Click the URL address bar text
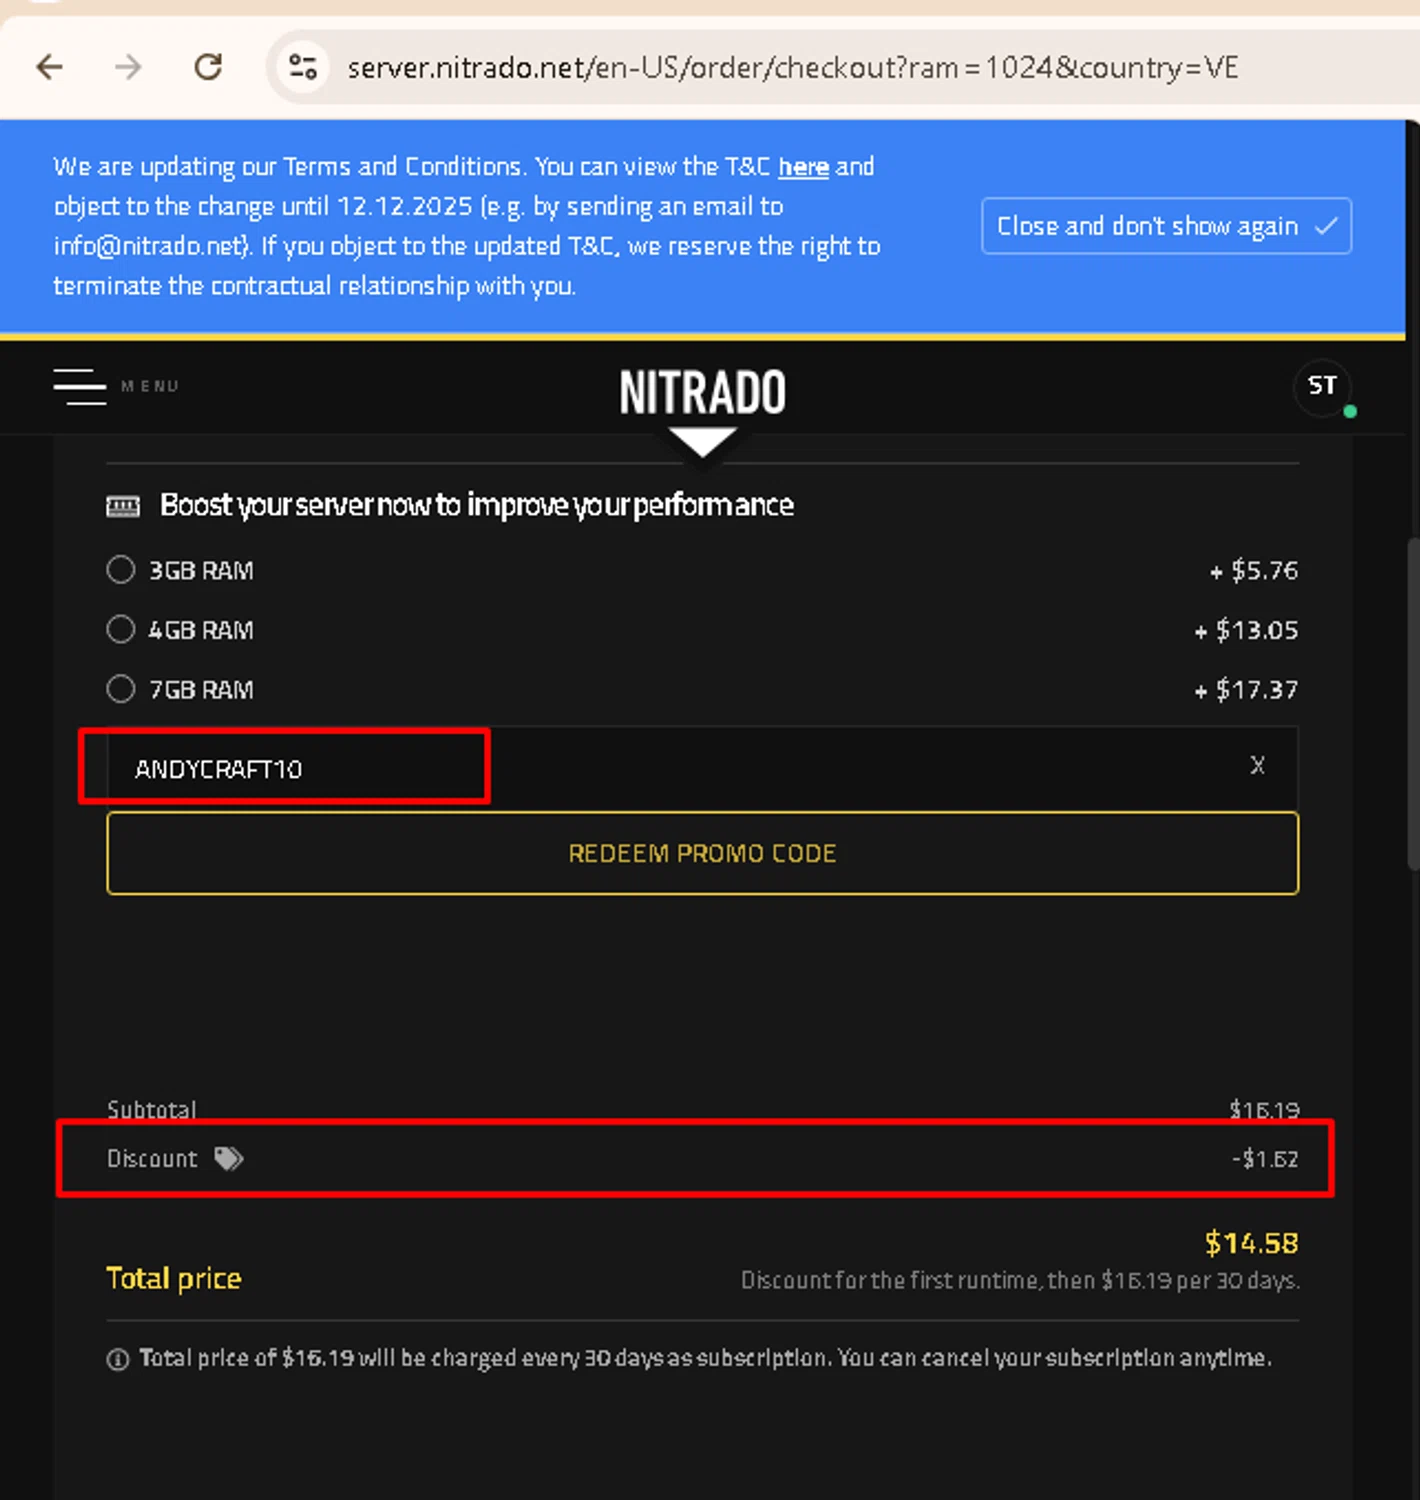The image size is (1420, 1500). [792, 67]
